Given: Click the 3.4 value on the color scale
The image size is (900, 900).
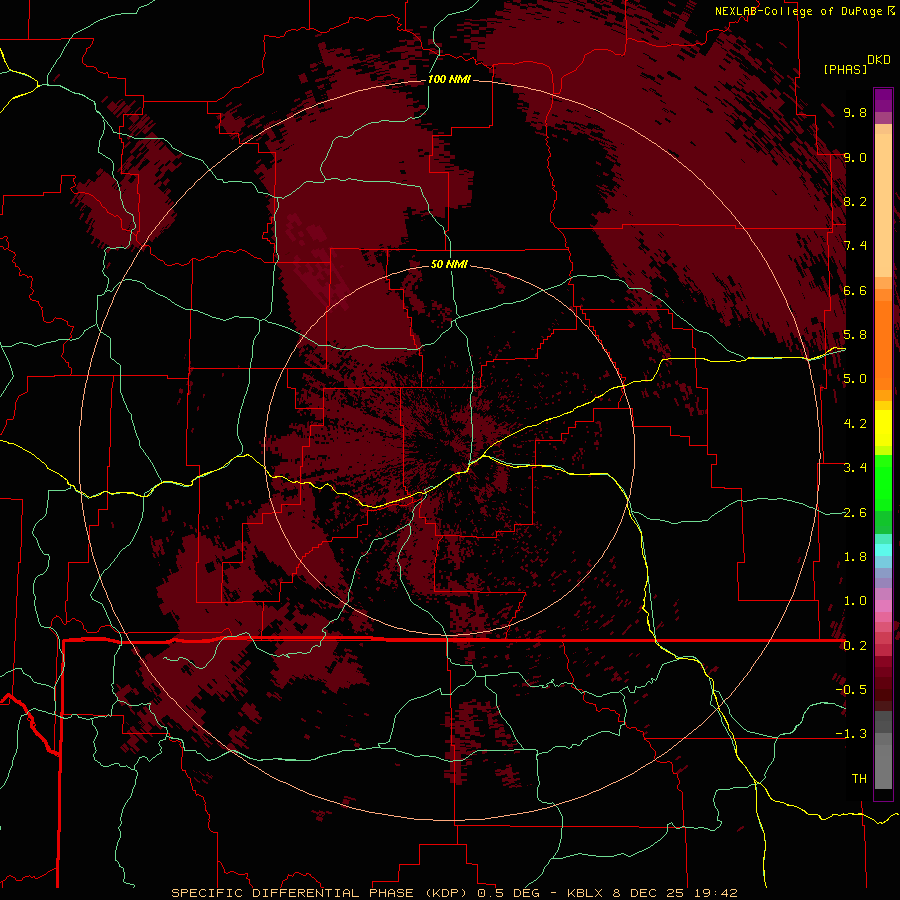Looking at the screenshot, I should (x=855, y=468).
